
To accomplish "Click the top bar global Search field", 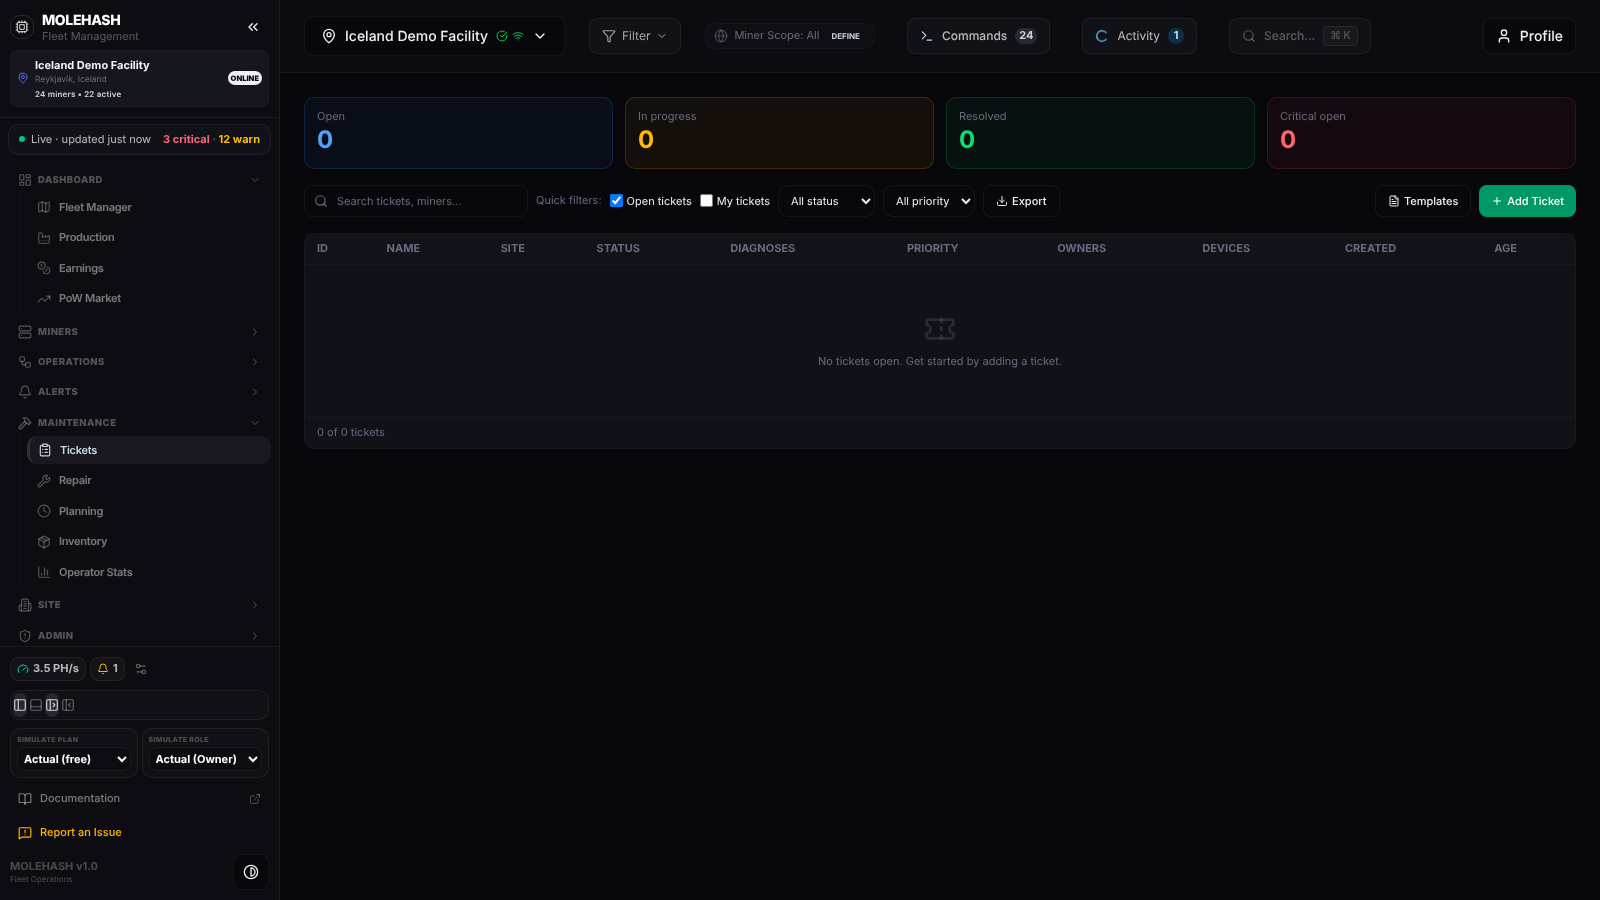I will tap(1300, 36).
